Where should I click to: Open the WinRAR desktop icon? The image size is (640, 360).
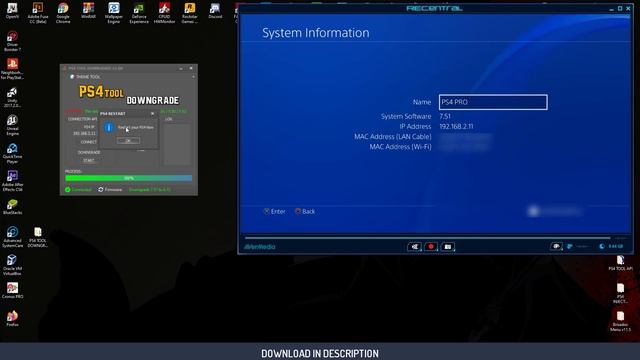click(88, 11)
